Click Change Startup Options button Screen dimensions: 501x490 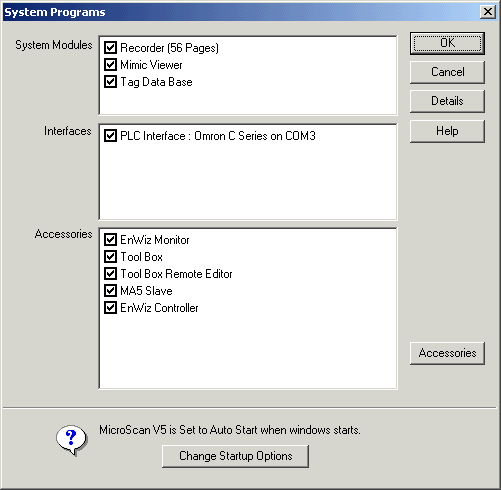[x=235, y=456]
